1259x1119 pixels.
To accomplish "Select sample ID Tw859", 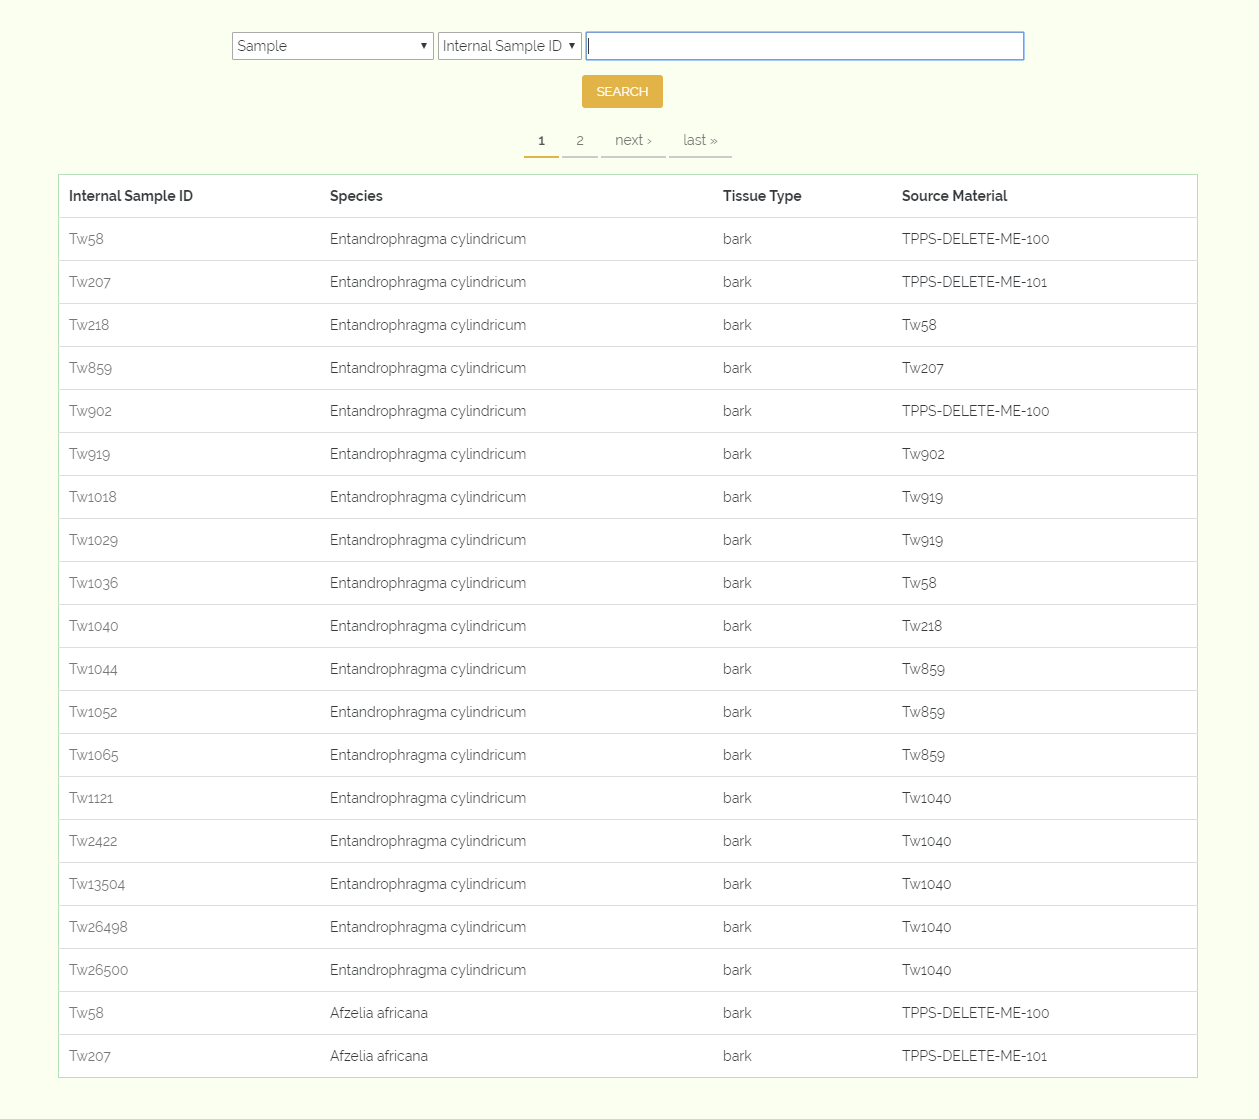I will point(90,368).
